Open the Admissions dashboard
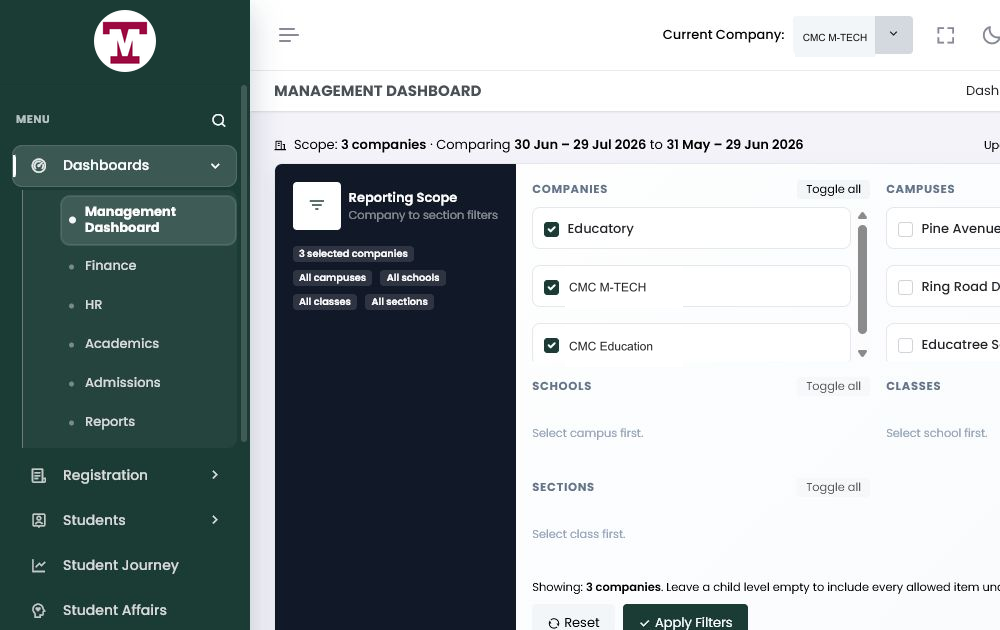Screen dimensions: 1000x630 point(122,383)
